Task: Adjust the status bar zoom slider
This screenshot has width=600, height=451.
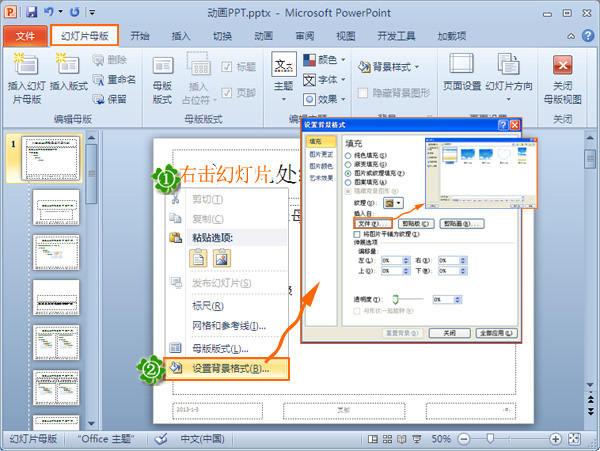Action: 490,439
